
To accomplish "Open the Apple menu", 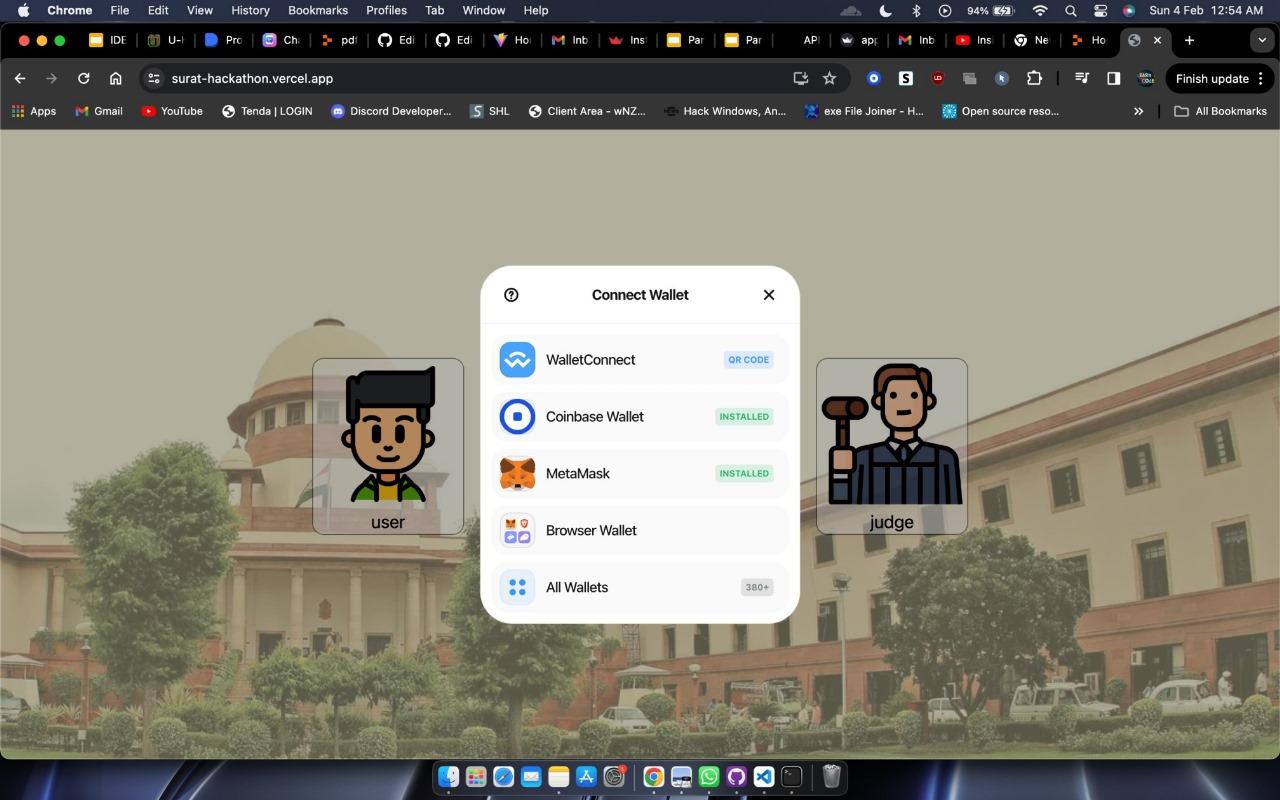I will [x=23, y=10].
